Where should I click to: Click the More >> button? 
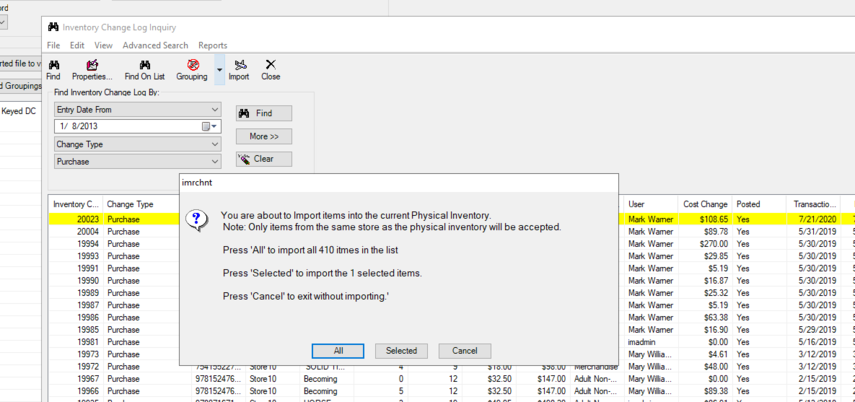tap(264, 136)
